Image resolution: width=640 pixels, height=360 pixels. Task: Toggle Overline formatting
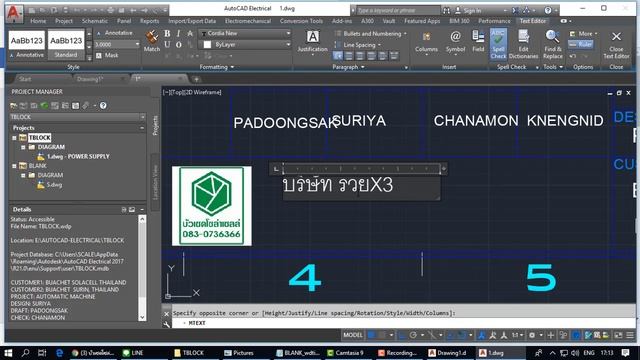tap(179, 44)
